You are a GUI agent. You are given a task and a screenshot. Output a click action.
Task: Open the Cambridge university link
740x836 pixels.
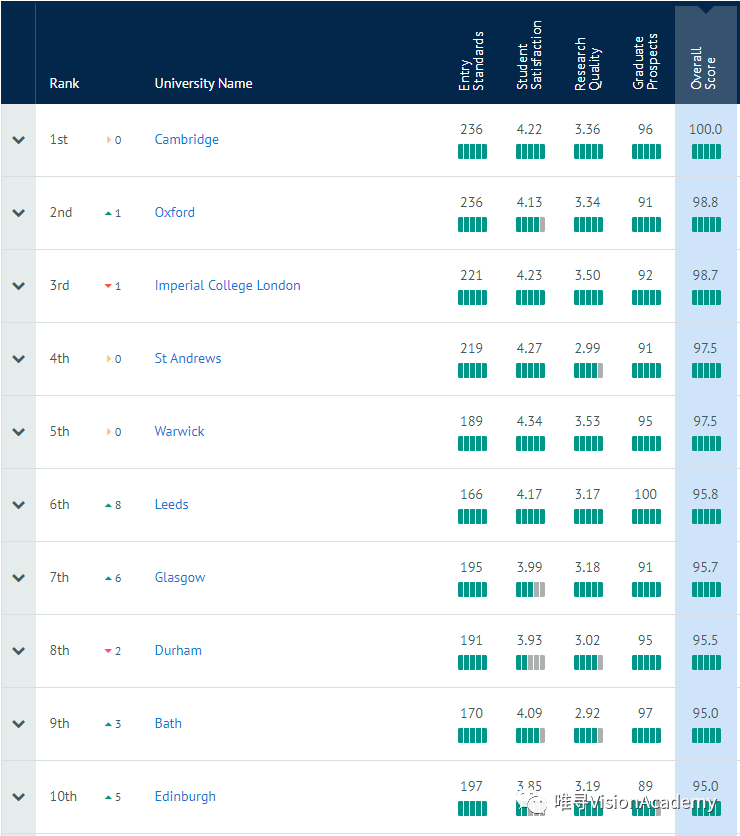tap(186, 139)
